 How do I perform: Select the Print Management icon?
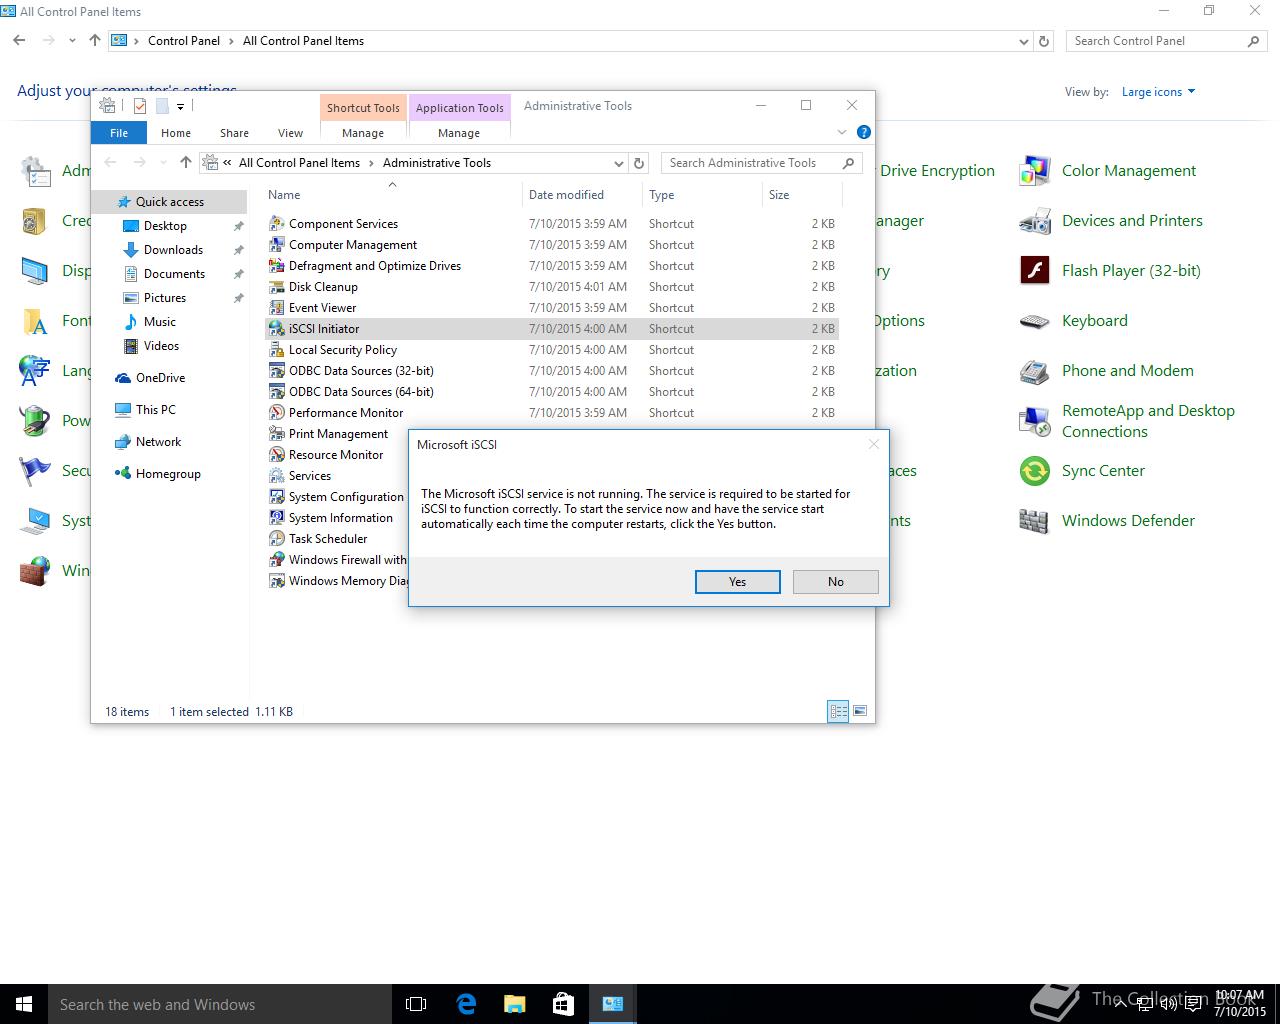[277, 434]
